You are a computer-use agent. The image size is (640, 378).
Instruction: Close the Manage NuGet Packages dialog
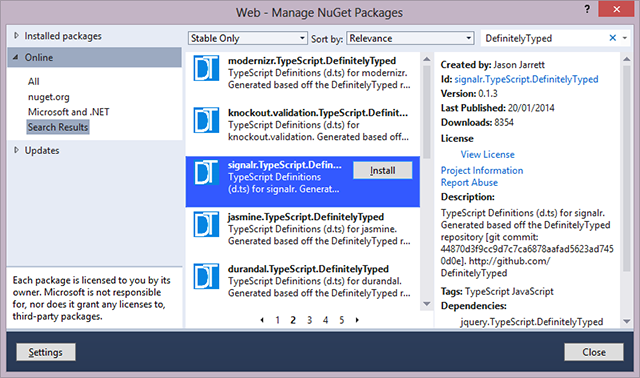[x=594, y=352]
